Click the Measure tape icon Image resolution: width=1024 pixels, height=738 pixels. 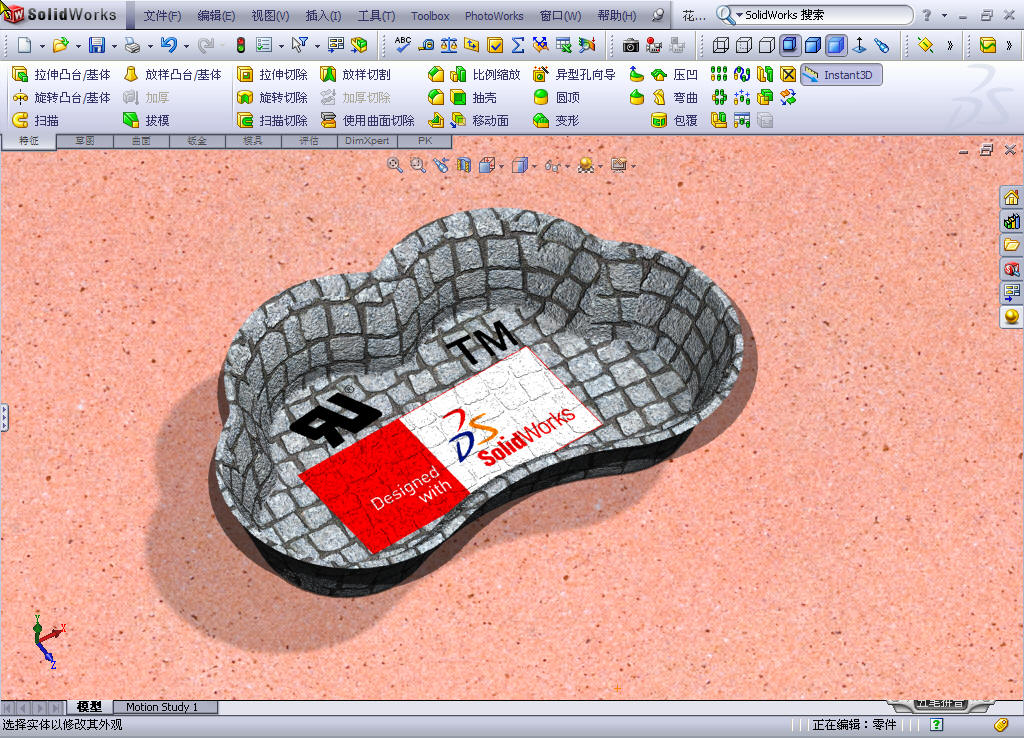tap(426, 45)
